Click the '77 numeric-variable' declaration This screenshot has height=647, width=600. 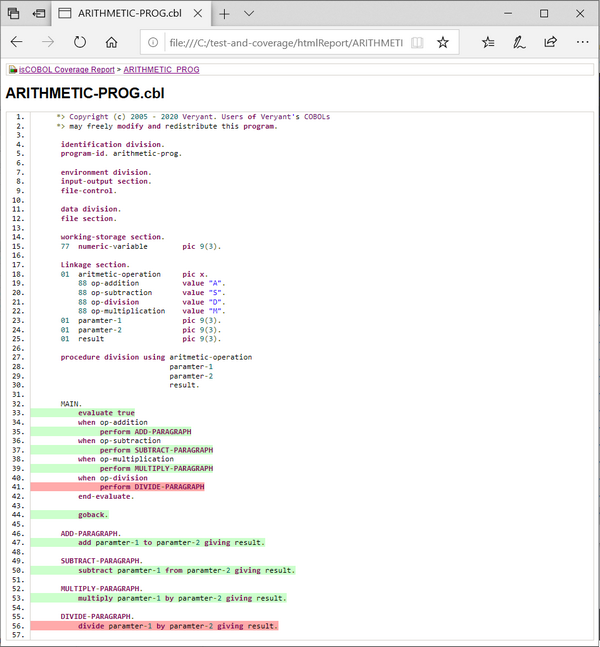104,246
